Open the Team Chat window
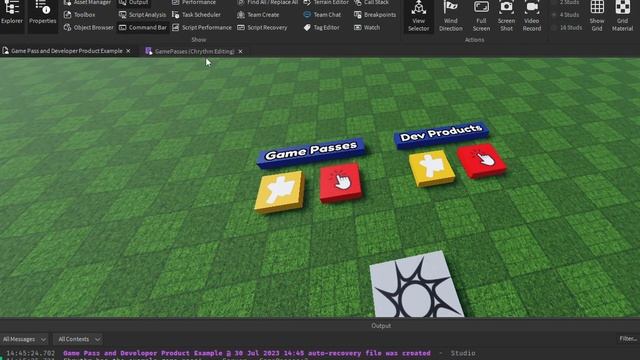The height and width of the screenshot is (360, 640). click(322, 15)
